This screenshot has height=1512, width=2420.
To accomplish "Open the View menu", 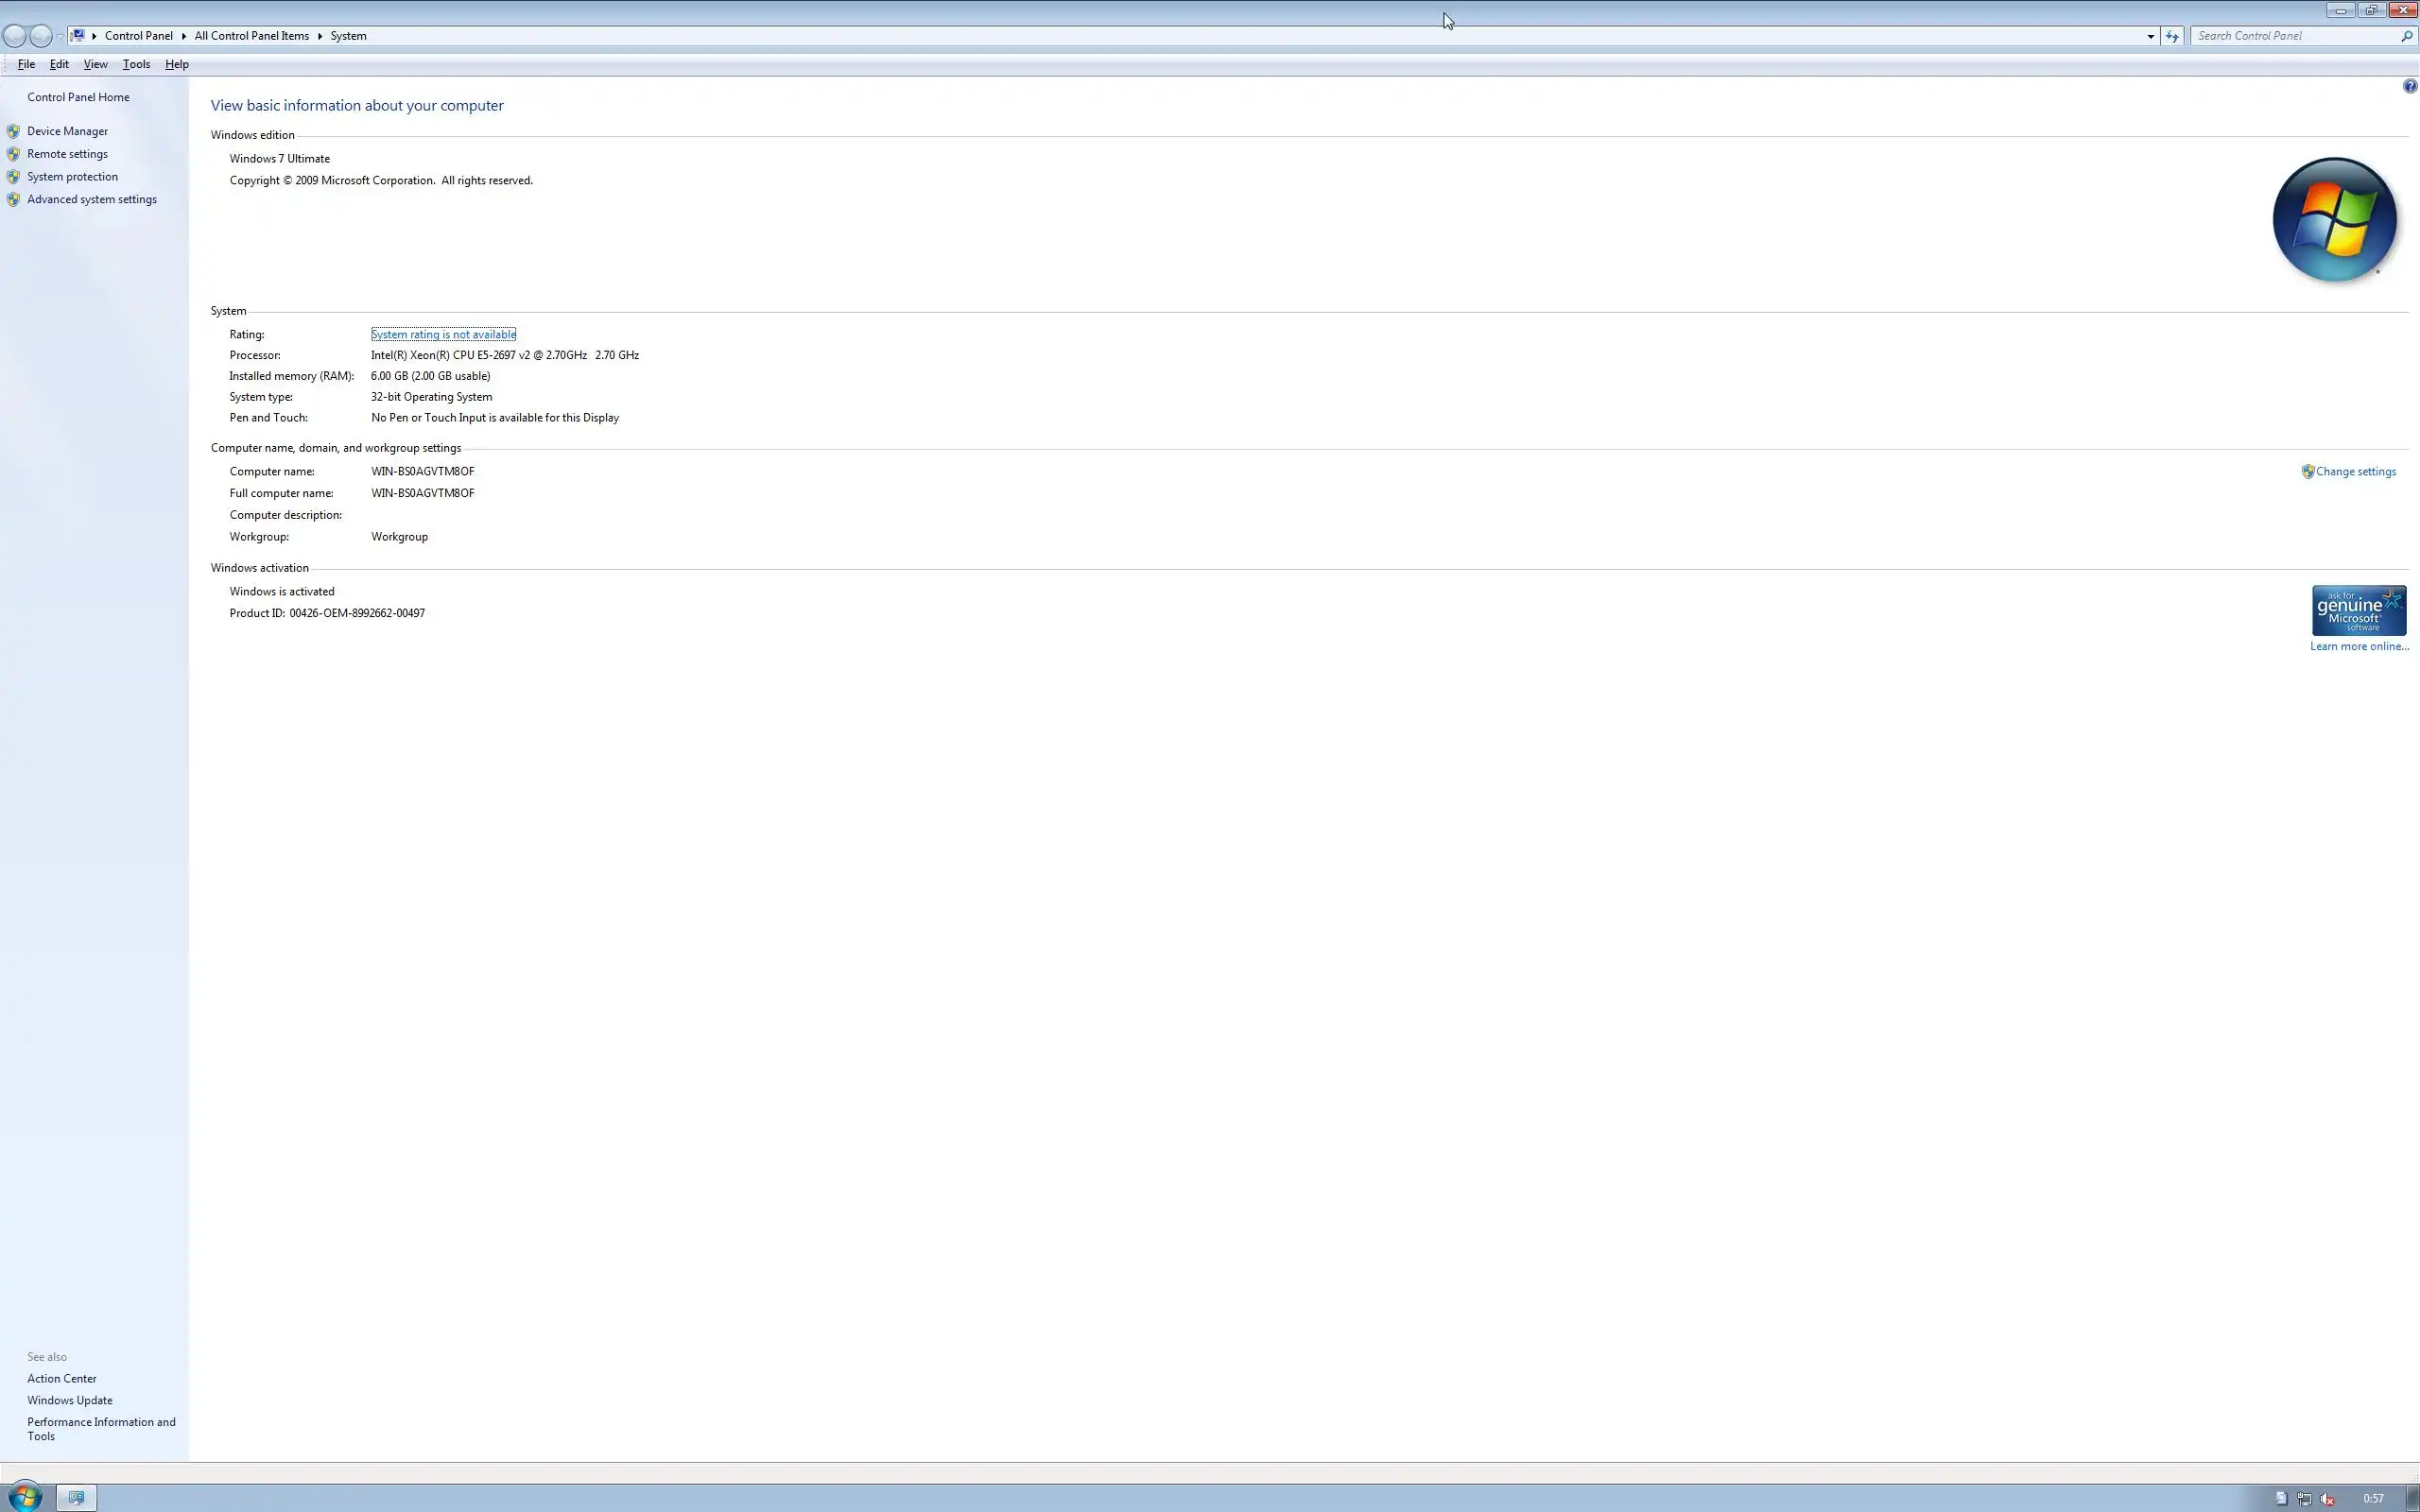I will click(x=95, y=64).
